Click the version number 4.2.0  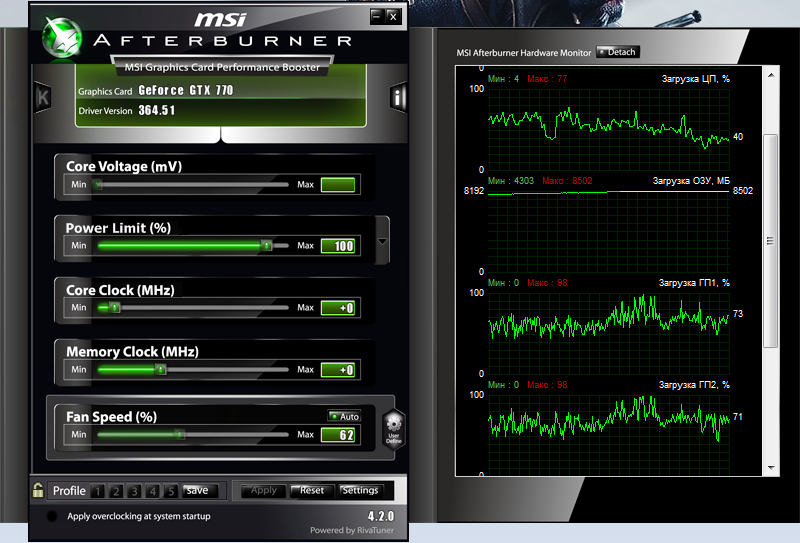pyautogui.click(x=381, y=516)
